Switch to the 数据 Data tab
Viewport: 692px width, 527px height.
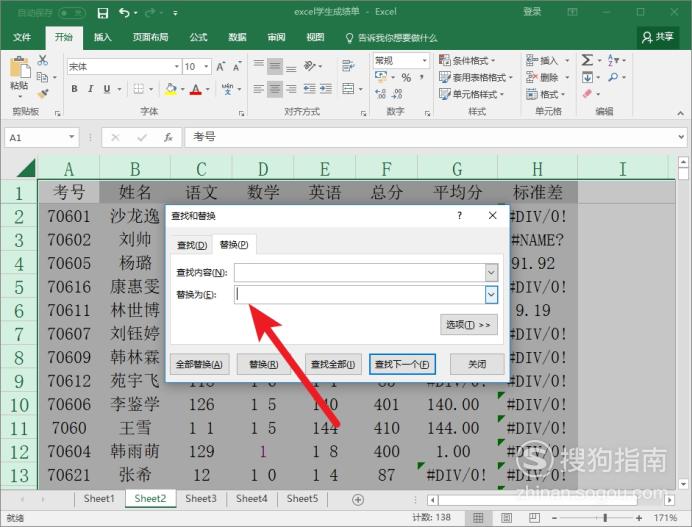(x=237, y=38)
